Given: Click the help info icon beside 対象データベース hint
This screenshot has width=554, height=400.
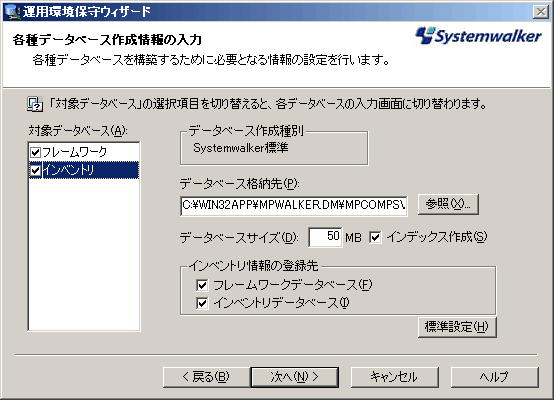Looking at the screenshot, I should point(35,105).
